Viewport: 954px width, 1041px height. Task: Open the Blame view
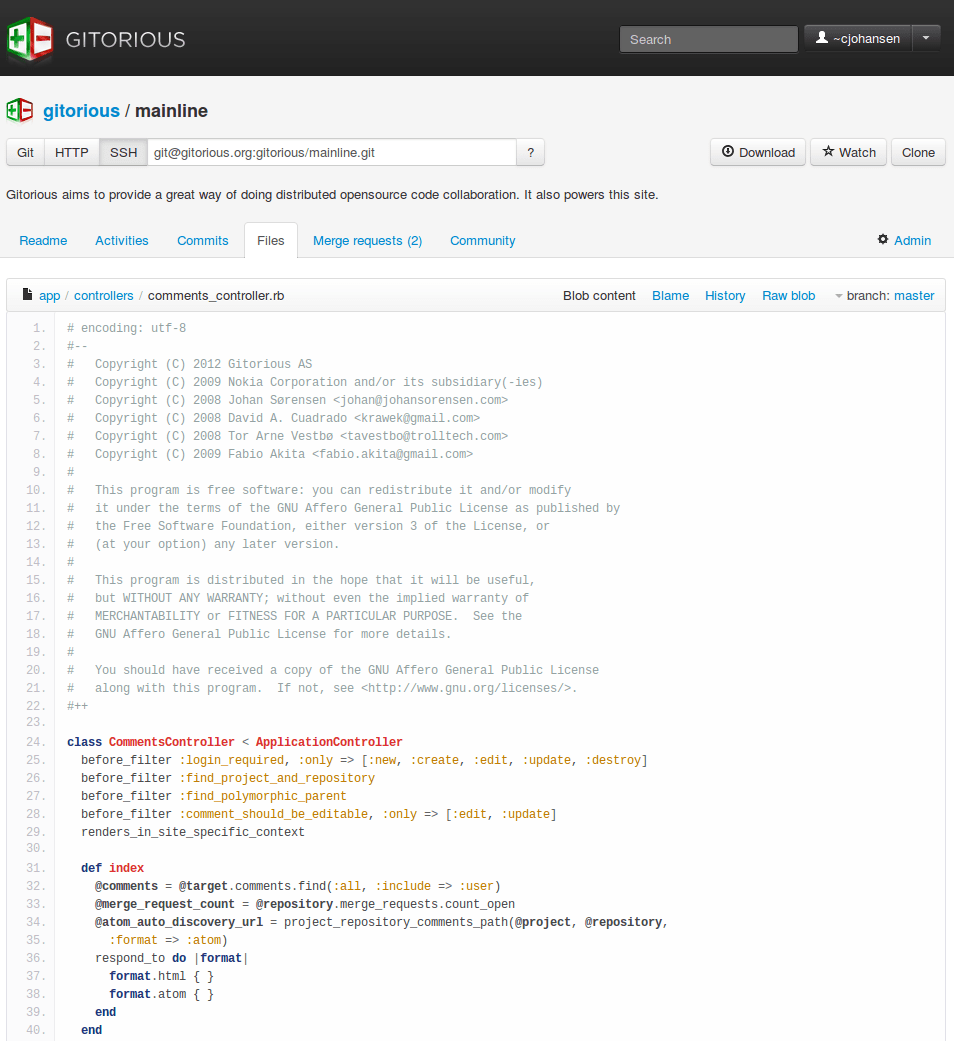(x=671, y=295)
